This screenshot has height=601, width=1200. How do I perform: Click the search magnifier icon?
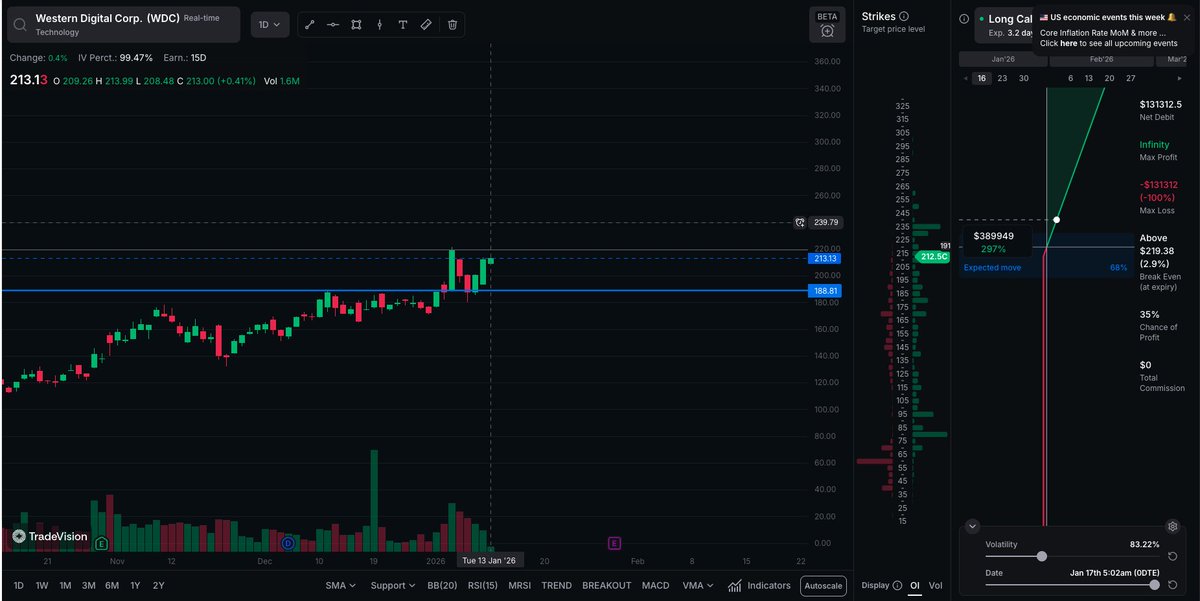pos(20,24)
